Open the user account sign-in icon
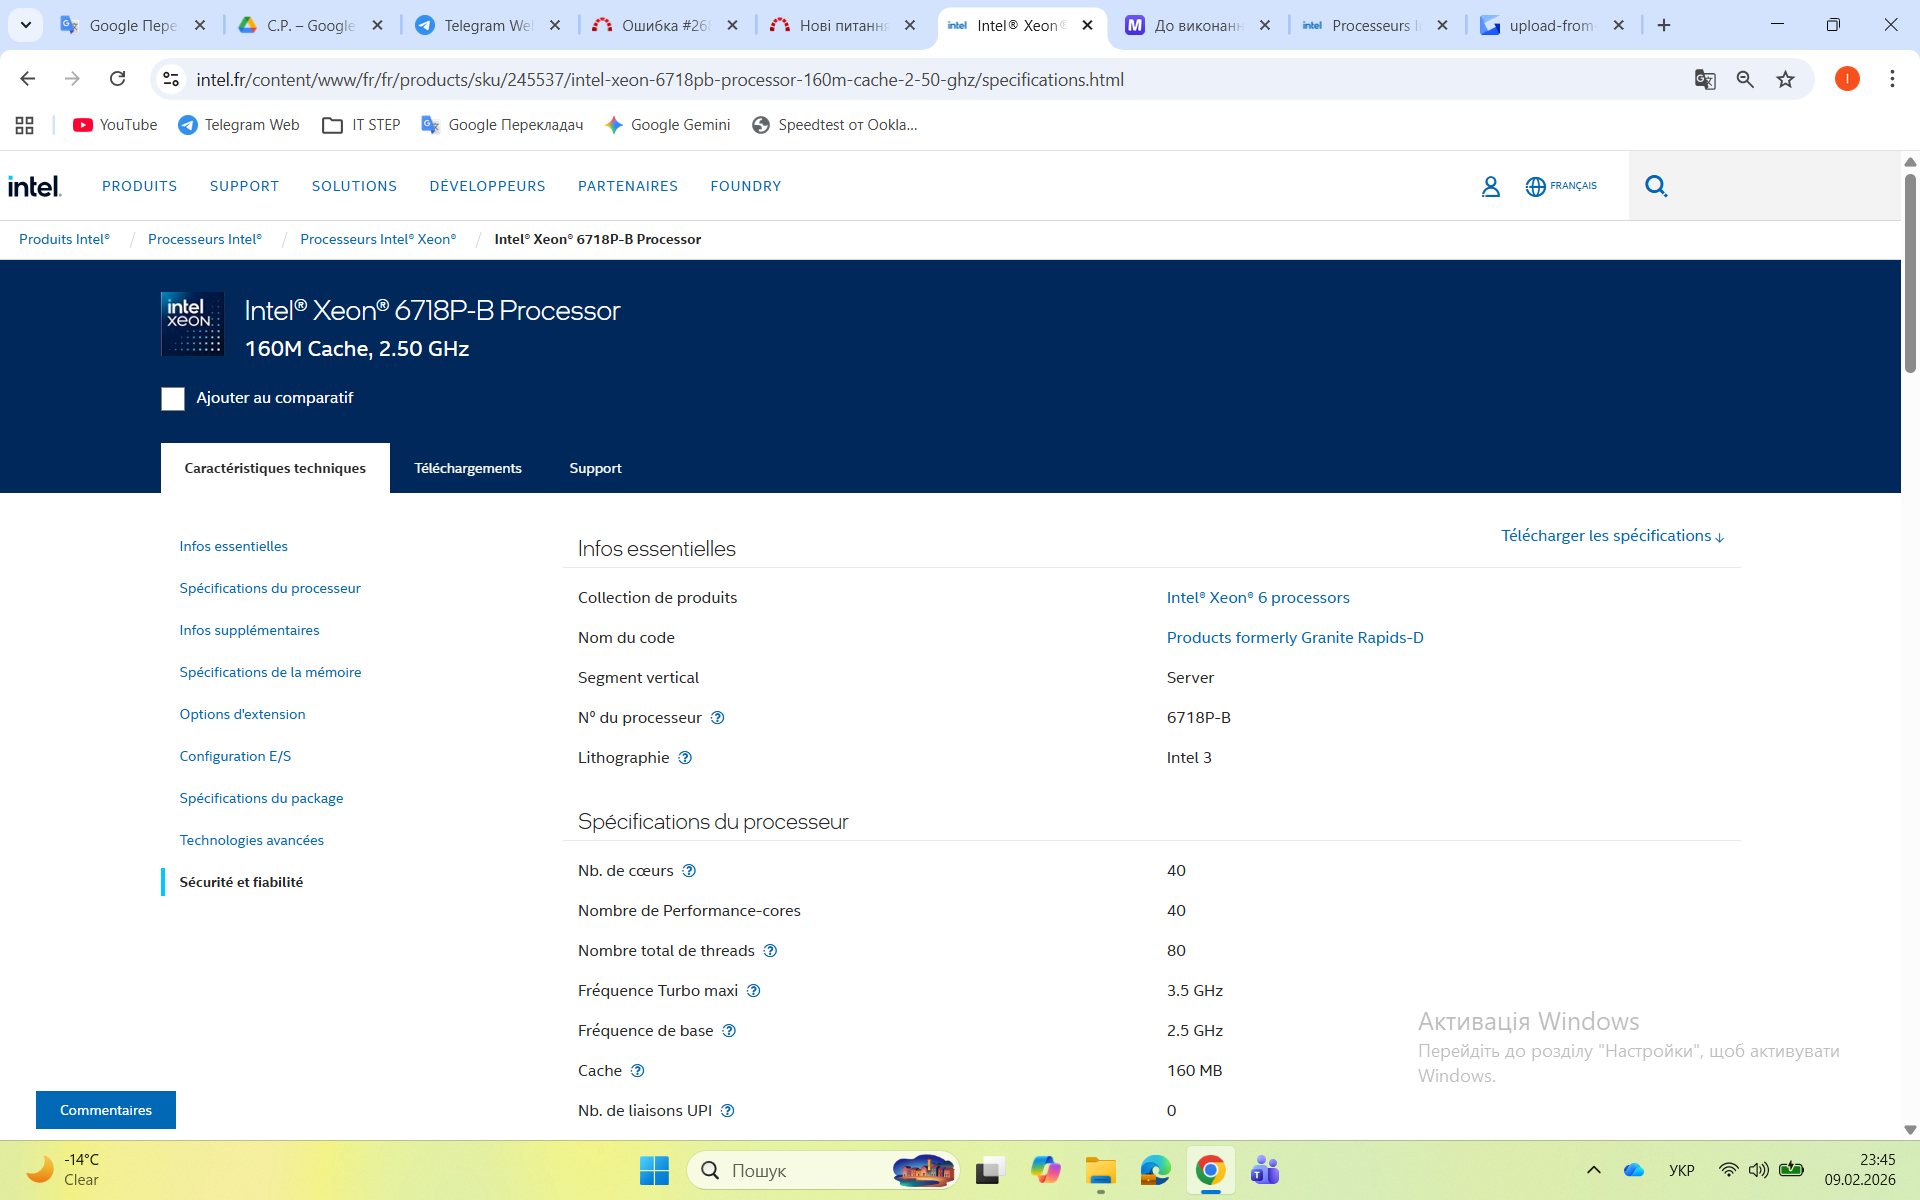Viewport: 1920px width, 1200px height. coord(1490,186)
